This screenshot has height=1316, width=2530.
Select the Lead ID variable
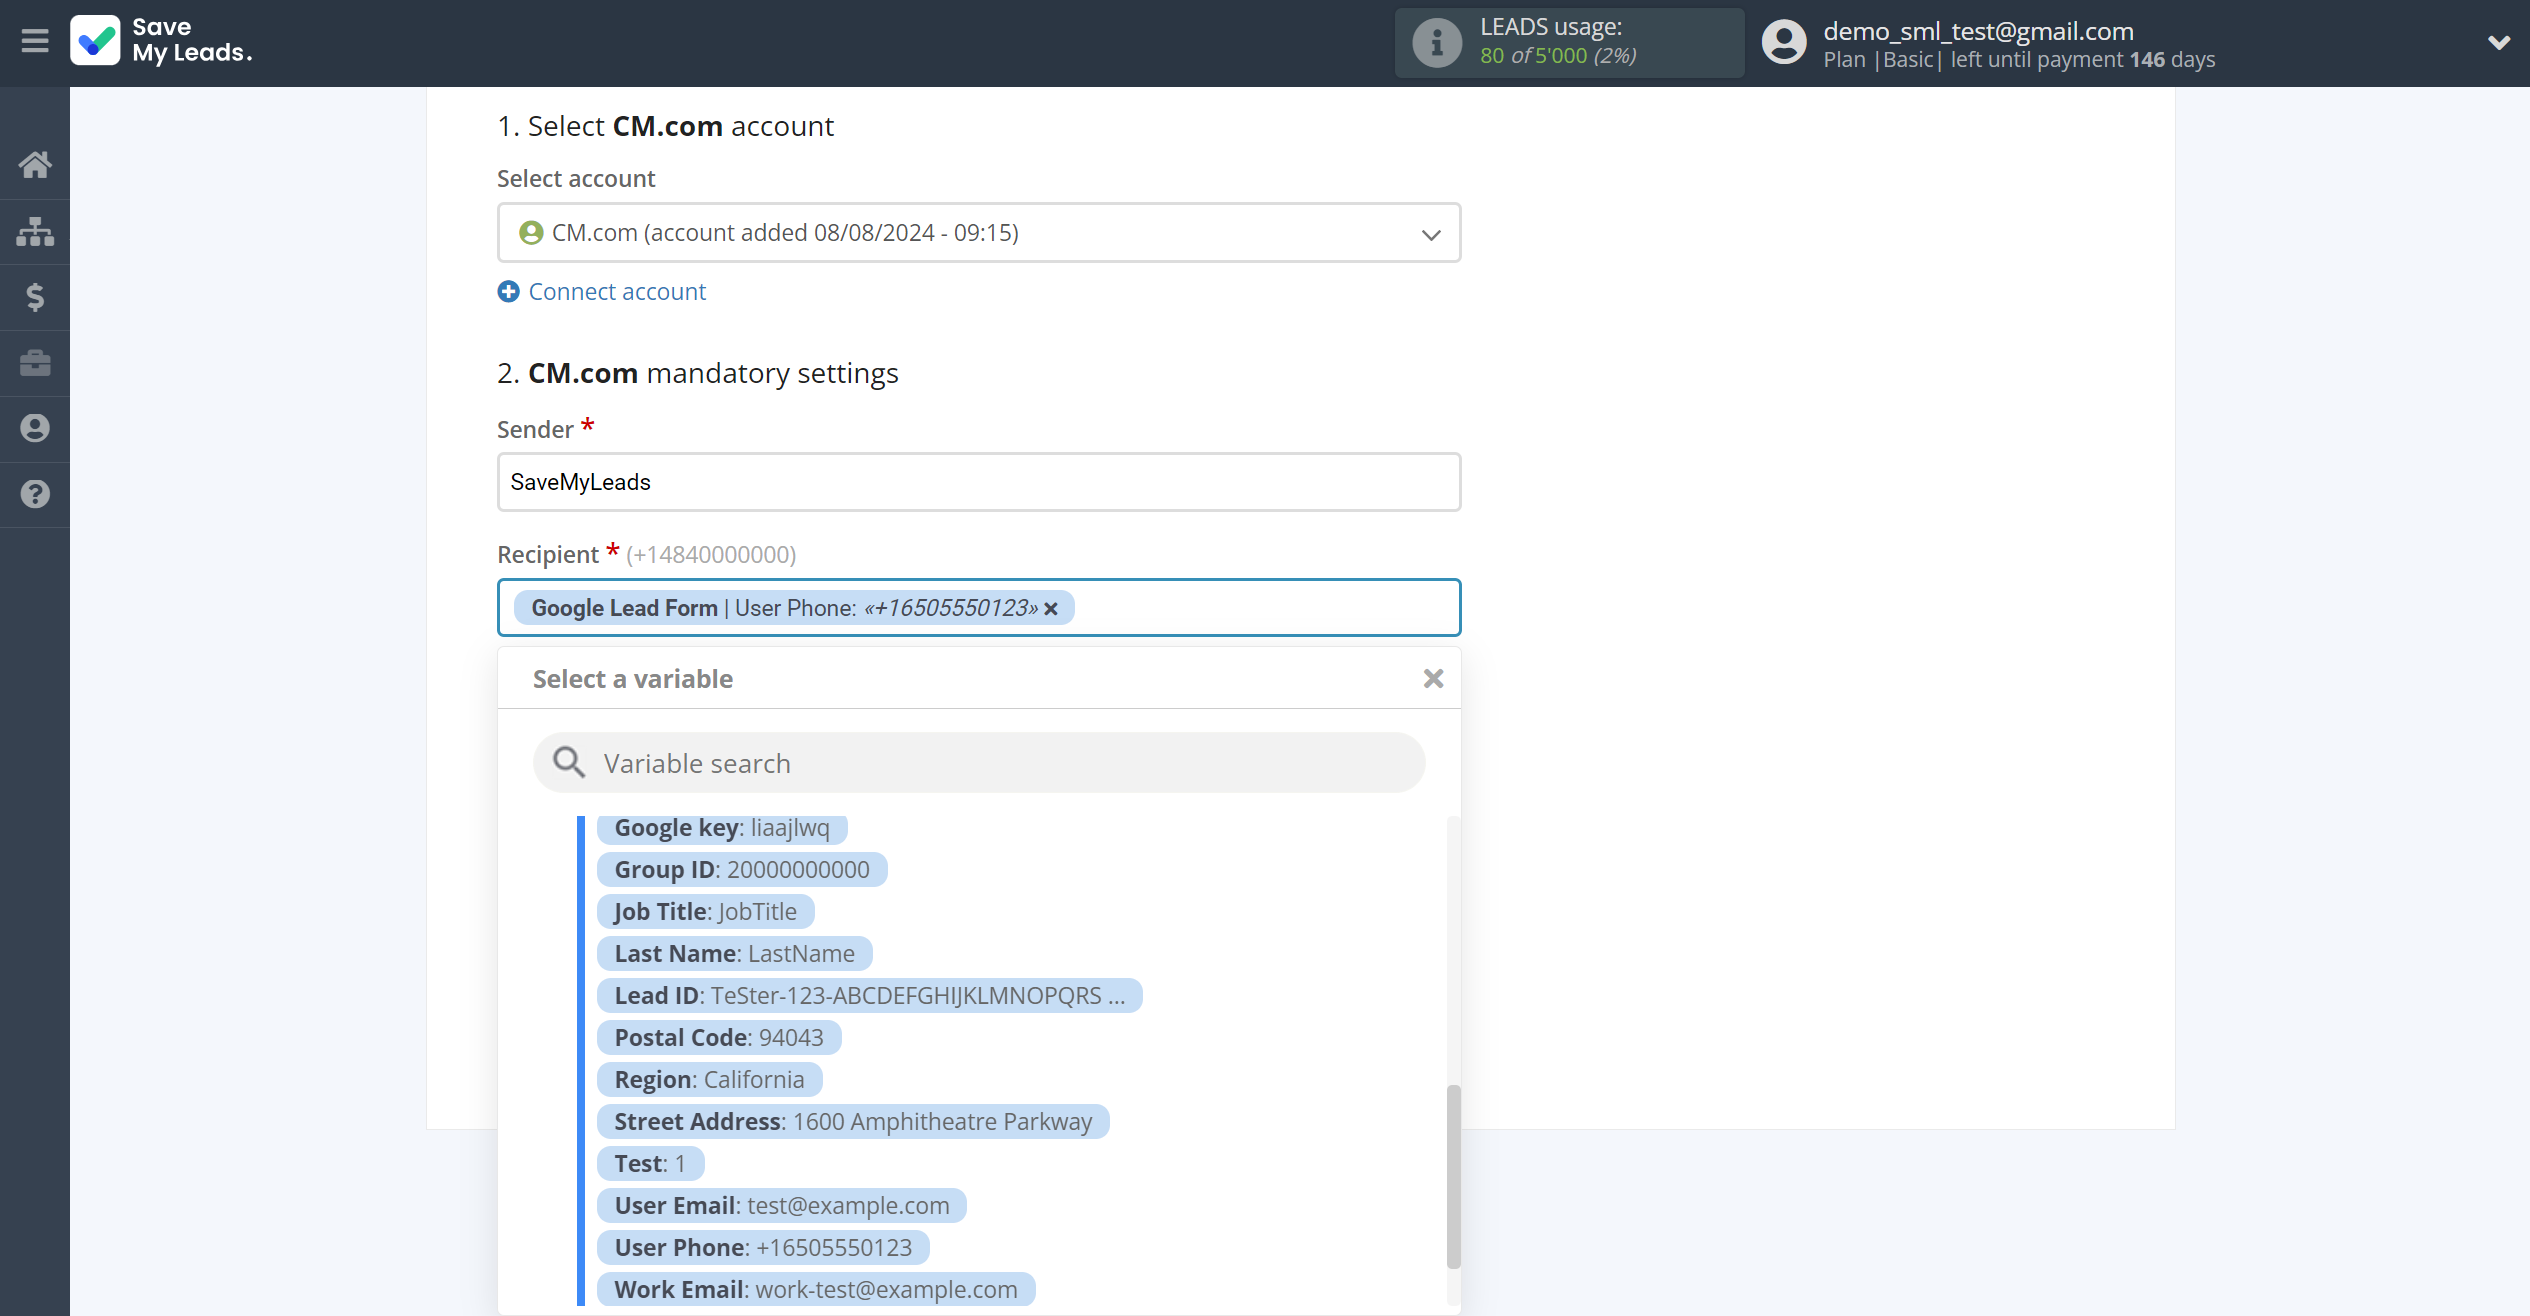[870, 996]
